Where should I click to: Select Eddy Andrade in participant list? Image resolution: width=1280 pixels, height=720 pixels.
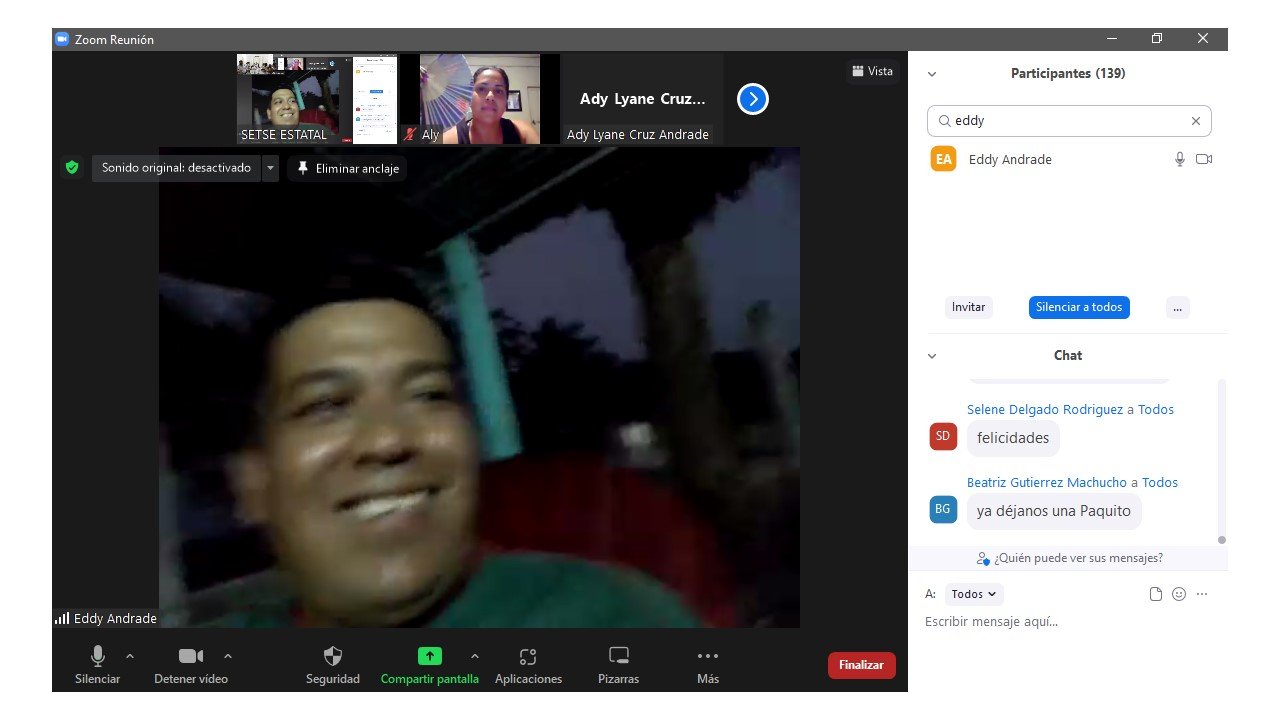pos(1069,159)
